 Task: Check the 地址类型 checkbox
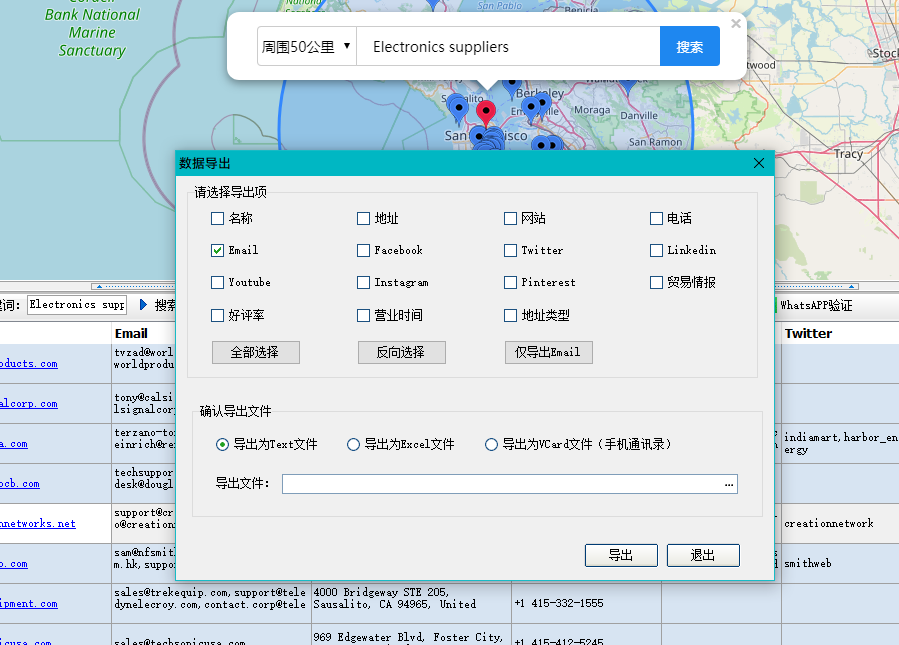click(510, 315)
